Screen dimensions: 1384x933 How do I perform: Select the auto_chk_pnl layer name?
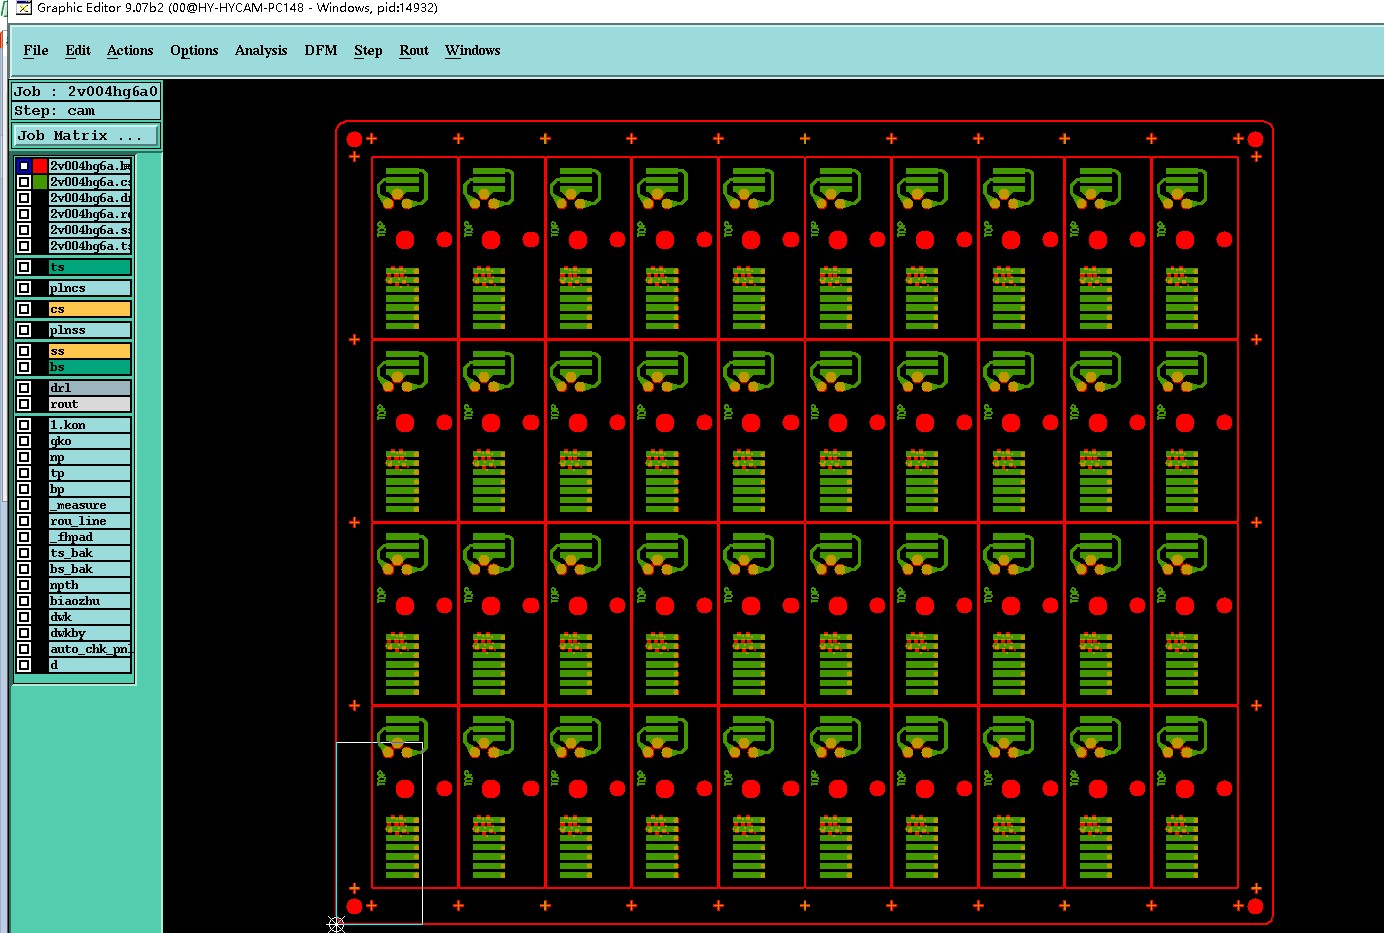click(90, 649)
